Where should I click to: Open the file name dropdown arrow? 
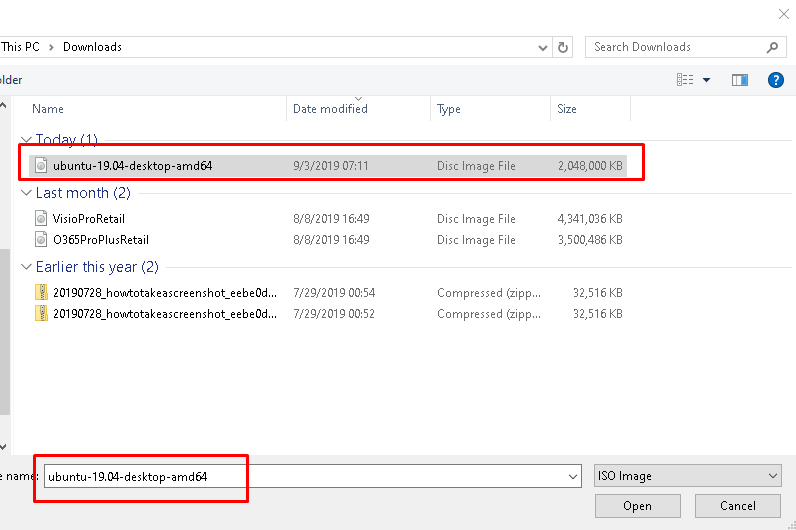(573, 477)
